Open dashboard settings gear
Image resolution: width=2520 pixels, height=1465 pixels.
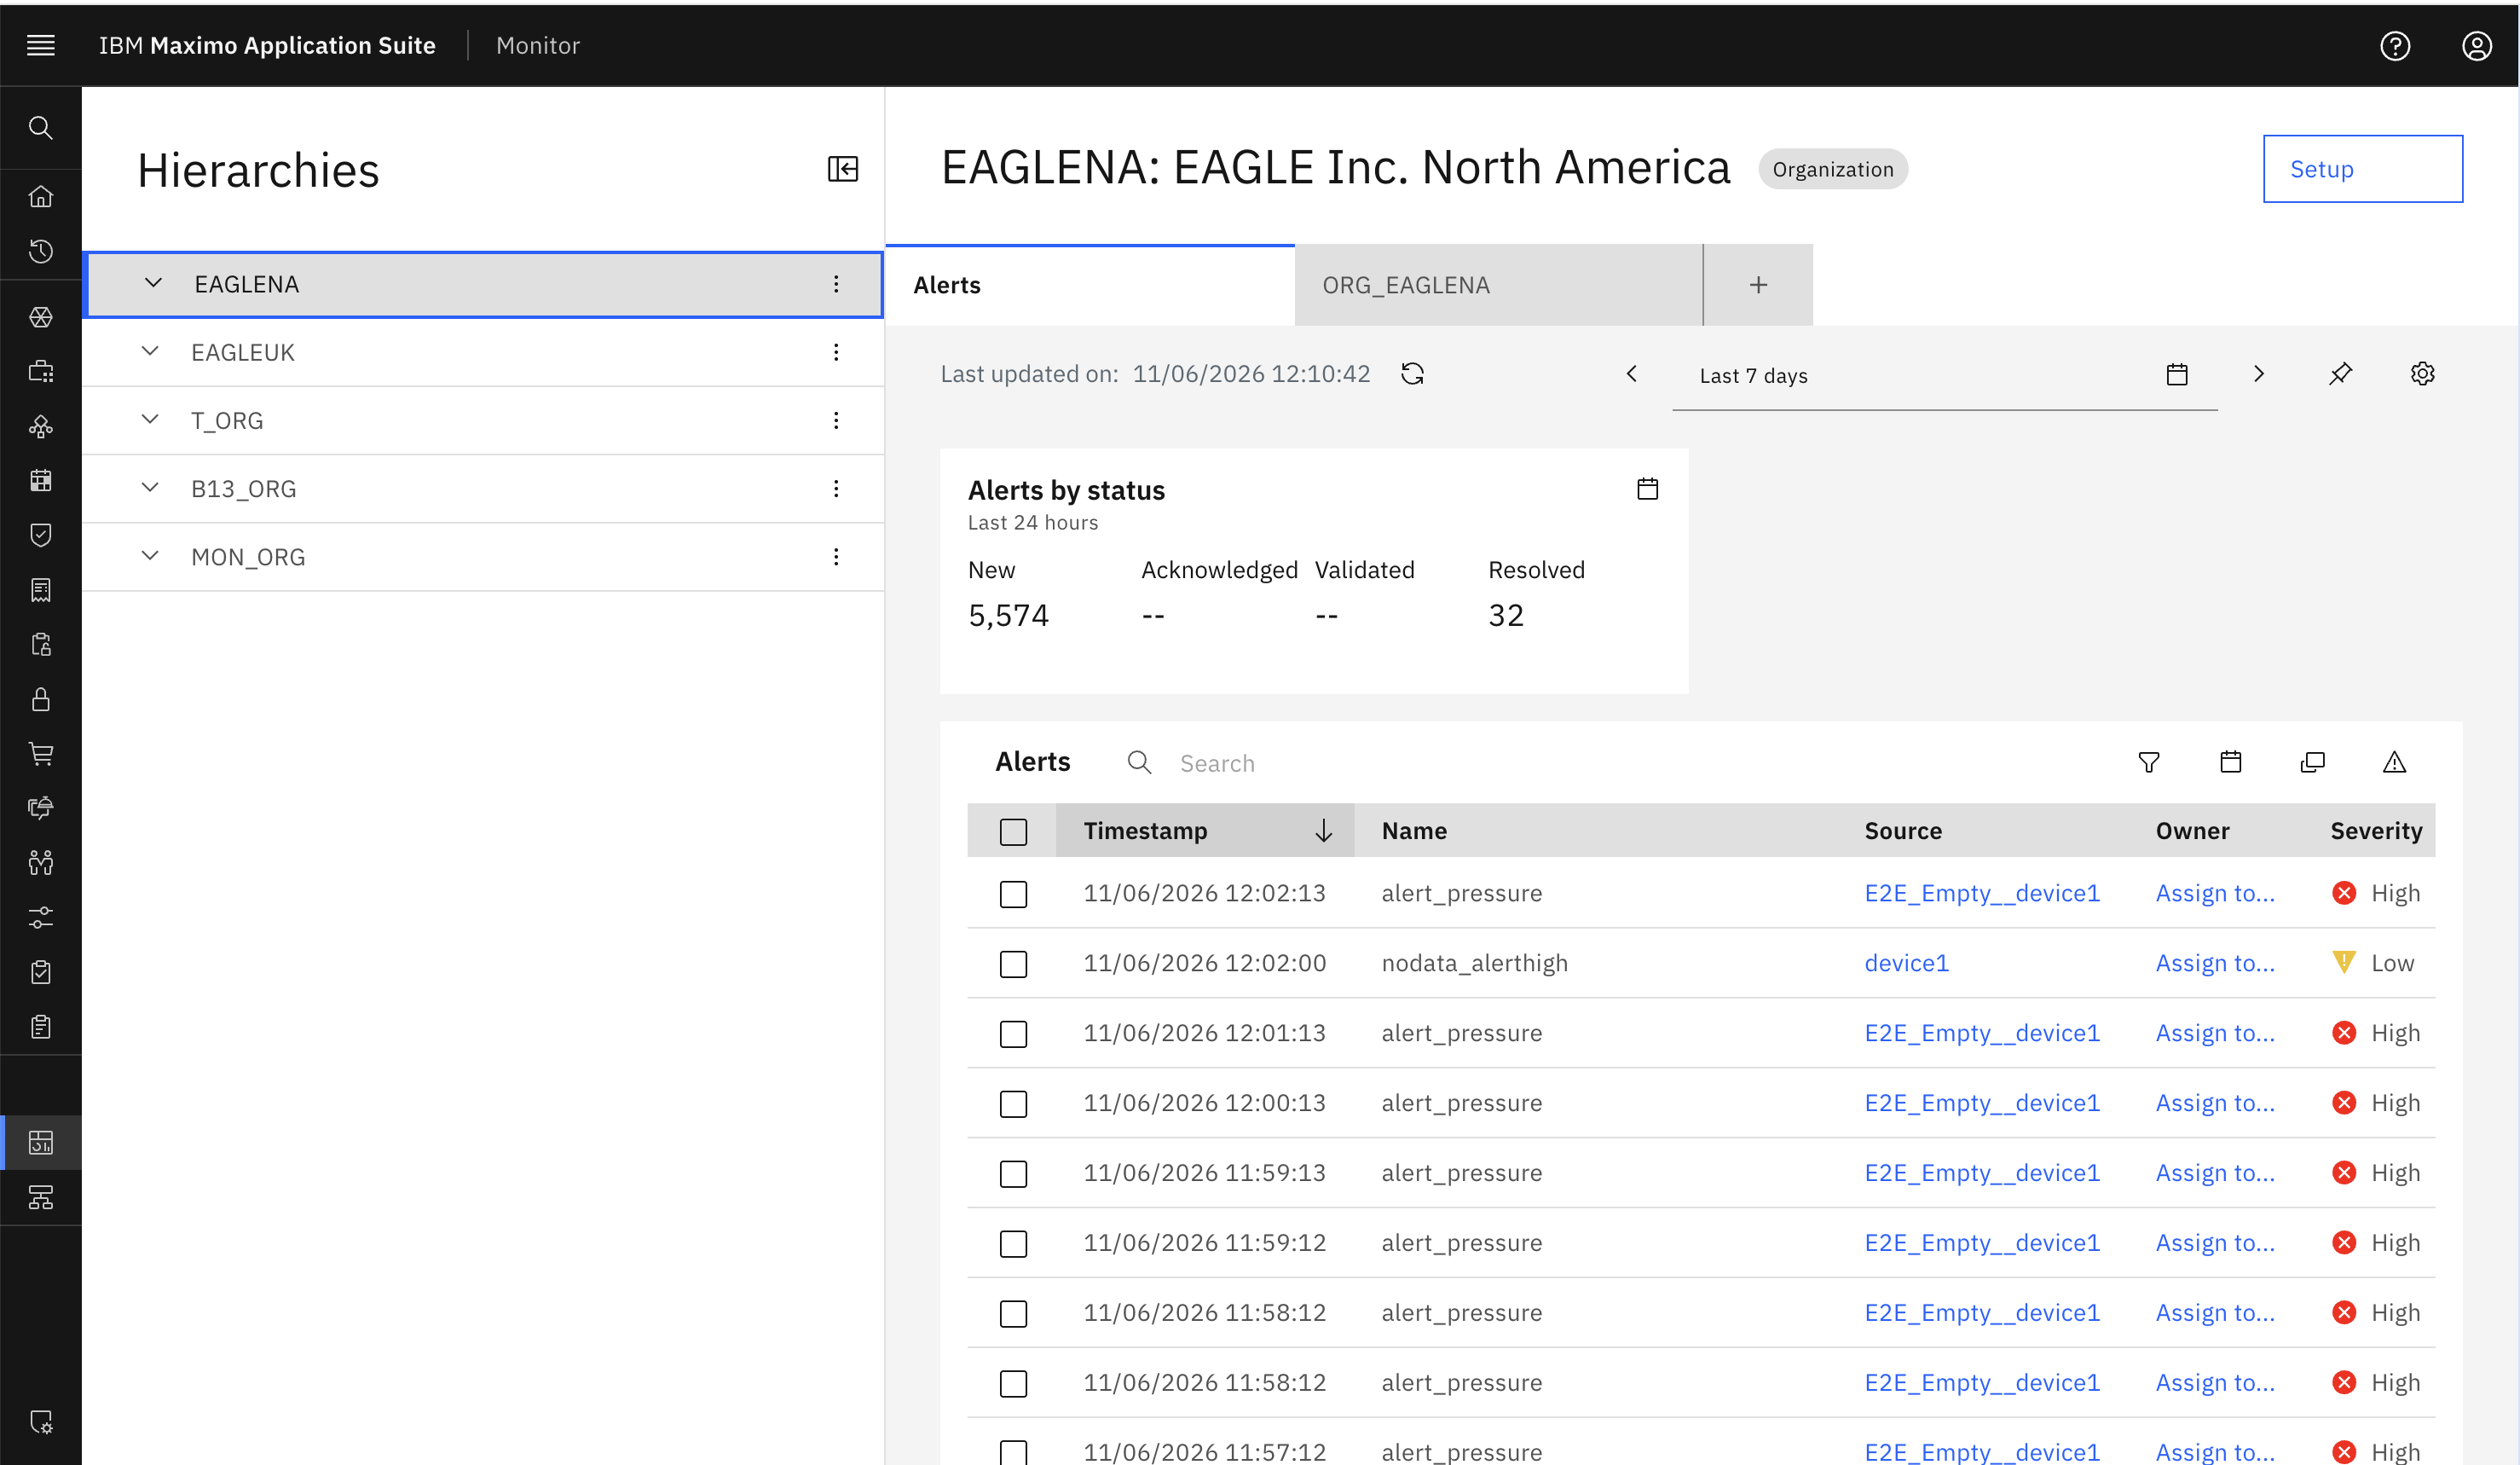coord(2422,374)
